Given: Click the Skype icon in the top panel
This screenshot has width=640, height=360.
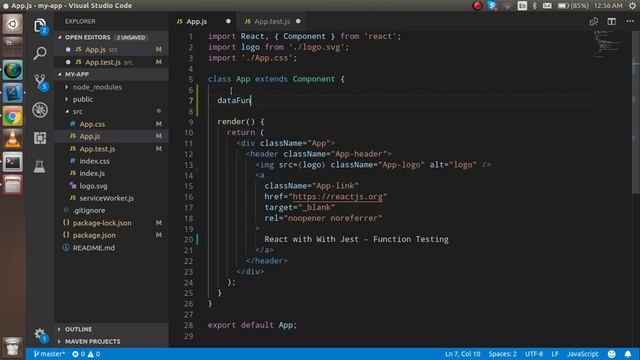Looking at the screenshot, I should click(492, 5).
